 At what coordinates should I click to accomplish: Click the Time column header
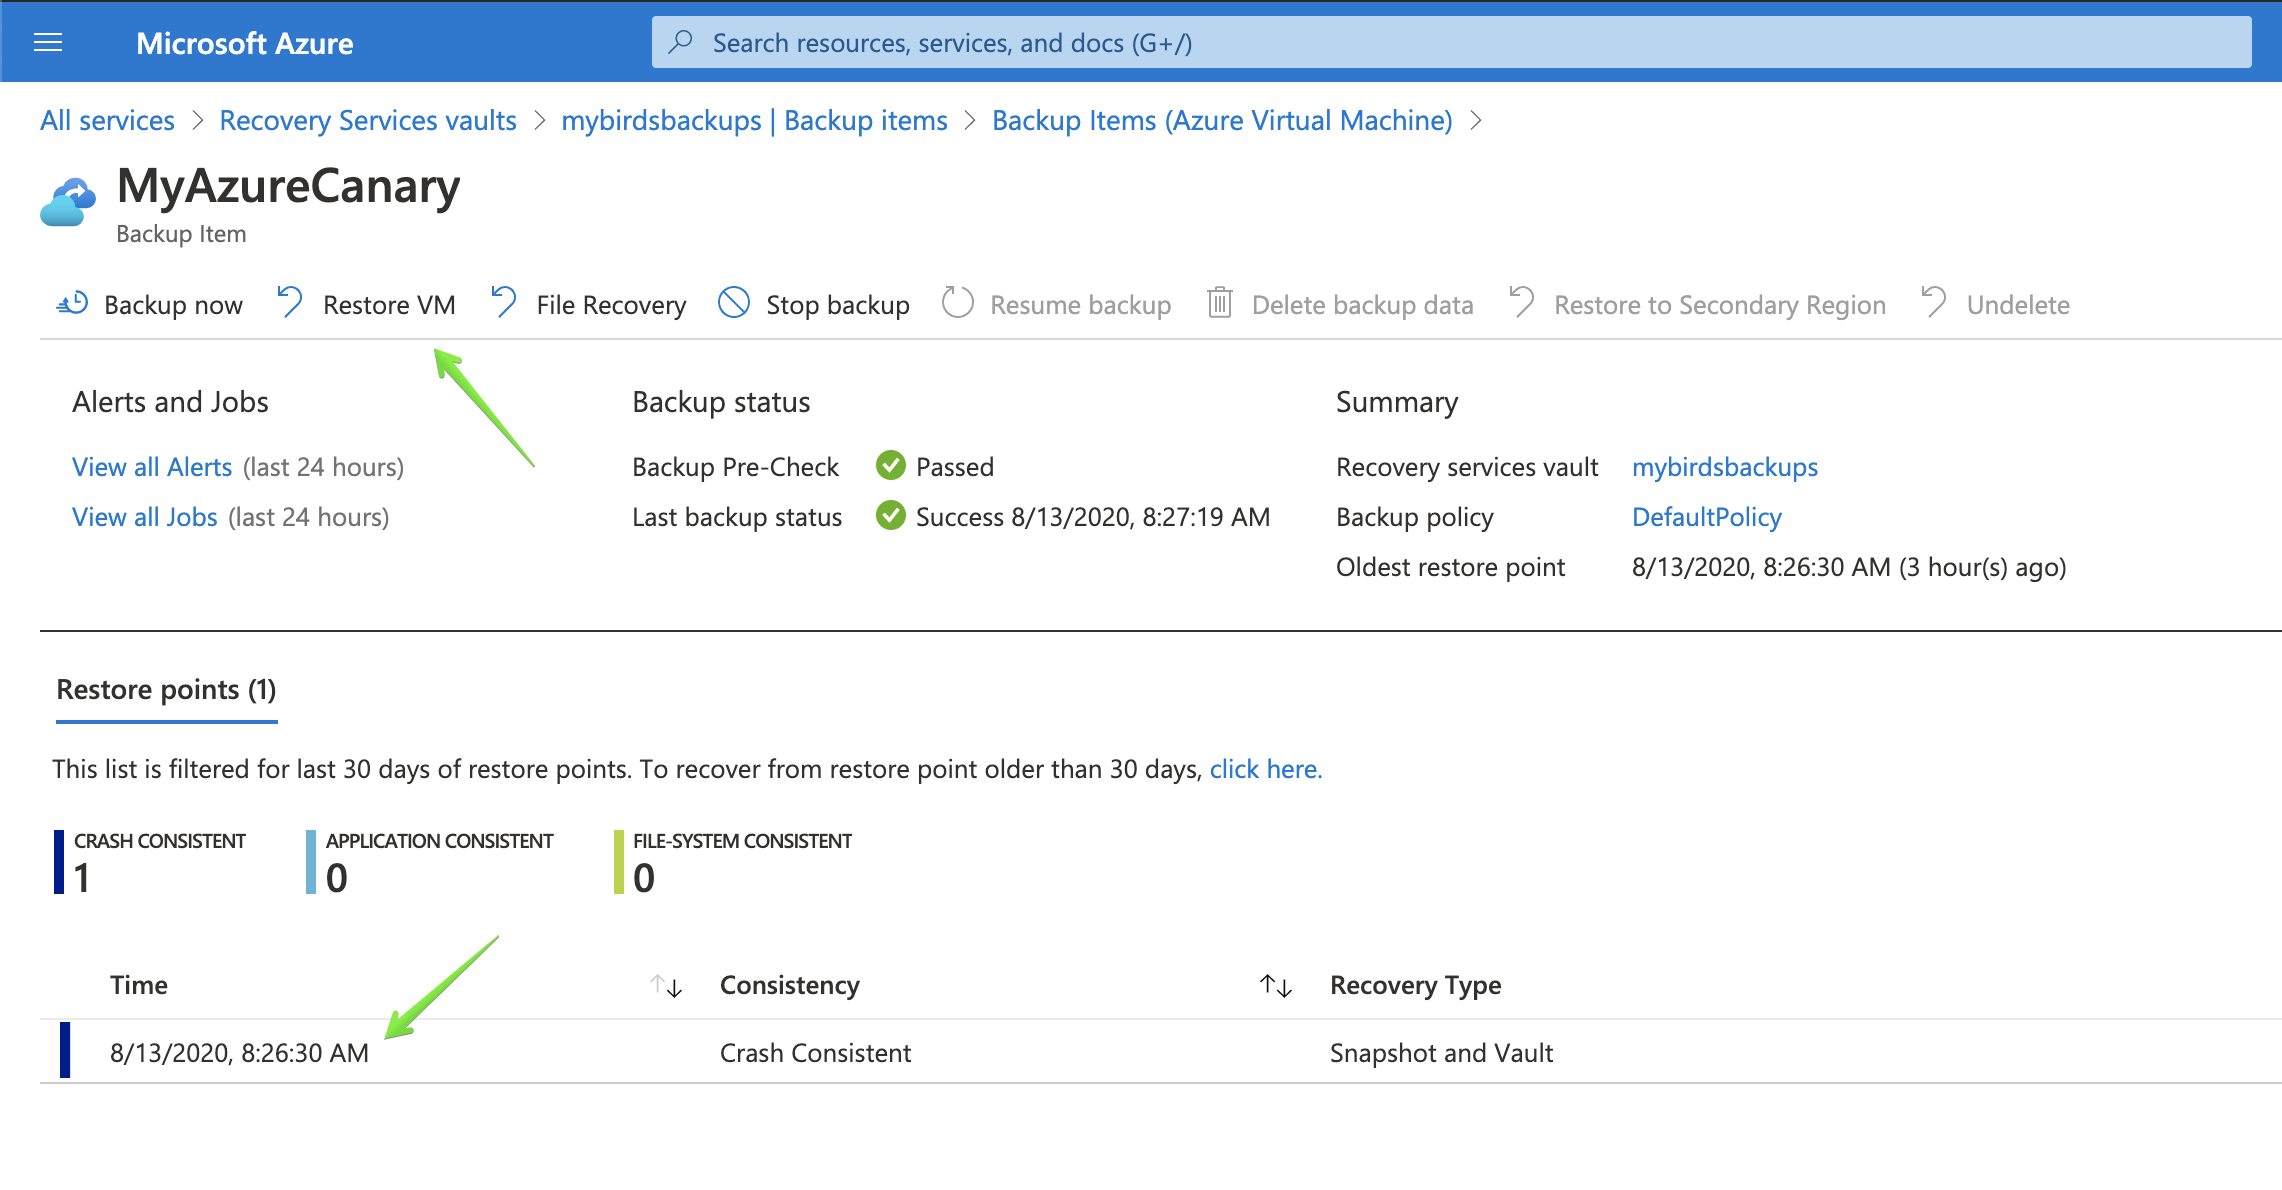tap(139, 985)
